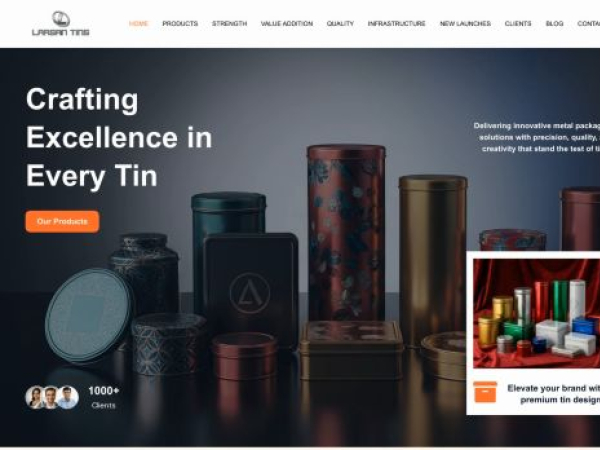Go to the Clients page
The height and width of the screenshot is (450, 600).
click(518, 24)
